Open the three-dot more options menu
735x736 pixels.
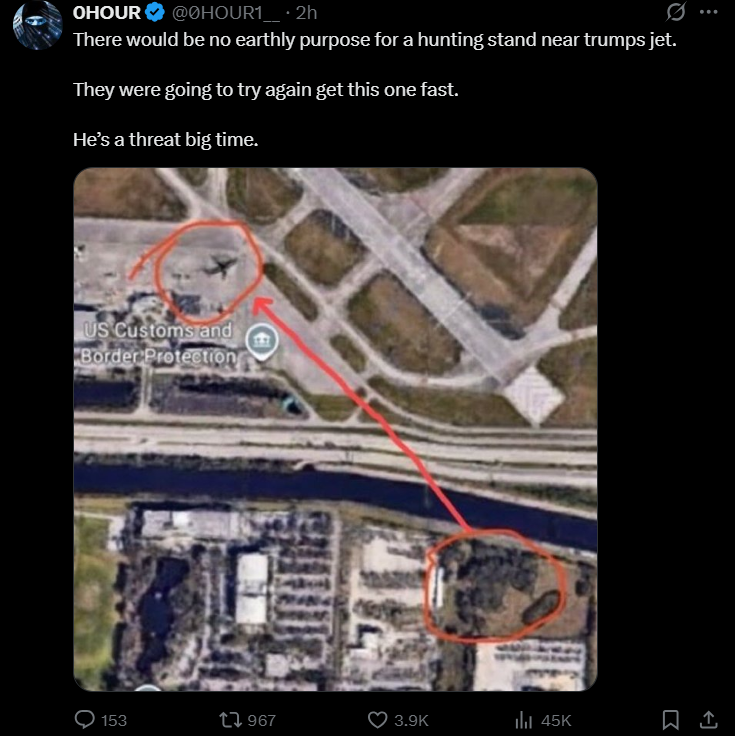(x=708, y=12)
